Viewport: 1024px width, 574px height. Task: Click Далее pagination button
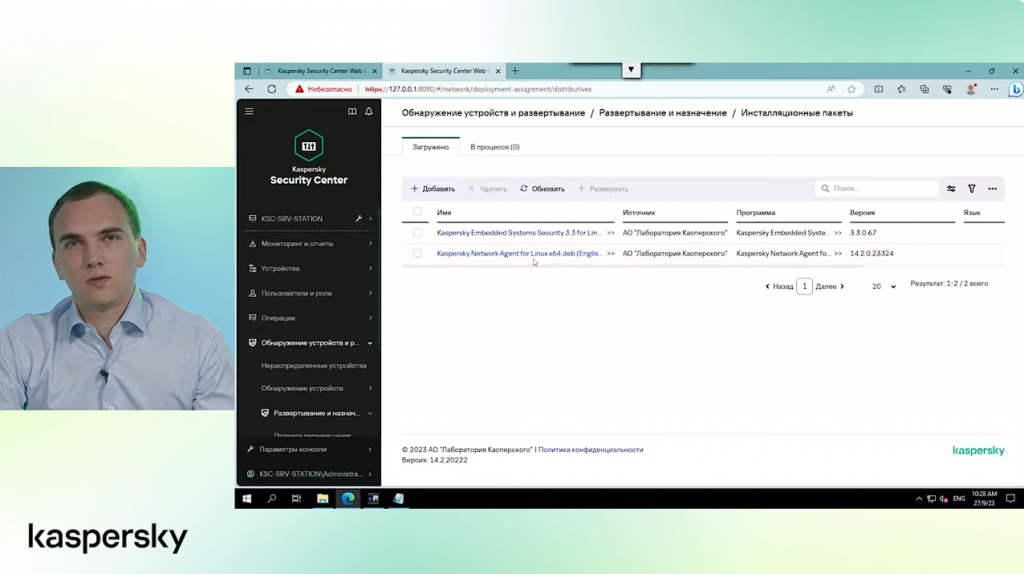click(x=830, y=286)
